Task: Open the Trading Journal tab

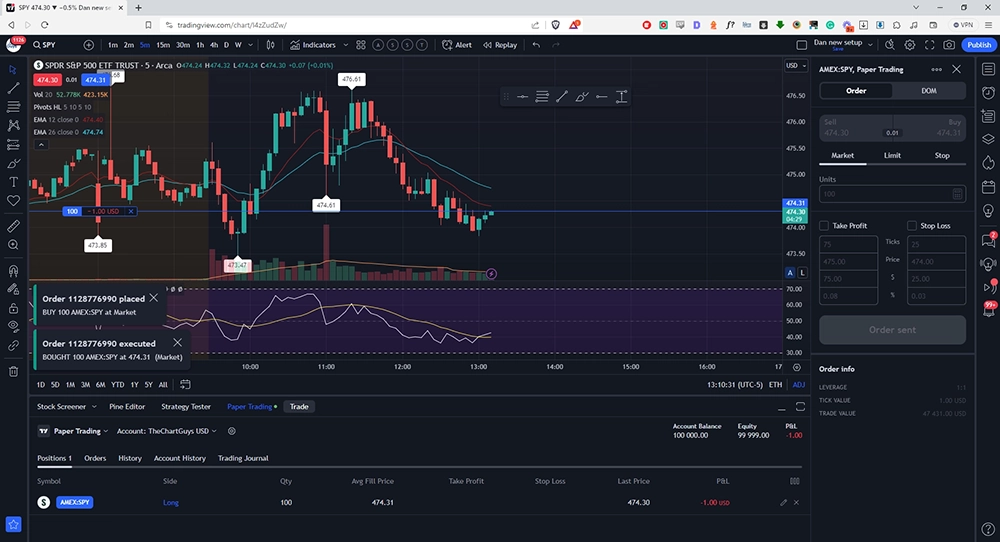Action: [243, 458]
